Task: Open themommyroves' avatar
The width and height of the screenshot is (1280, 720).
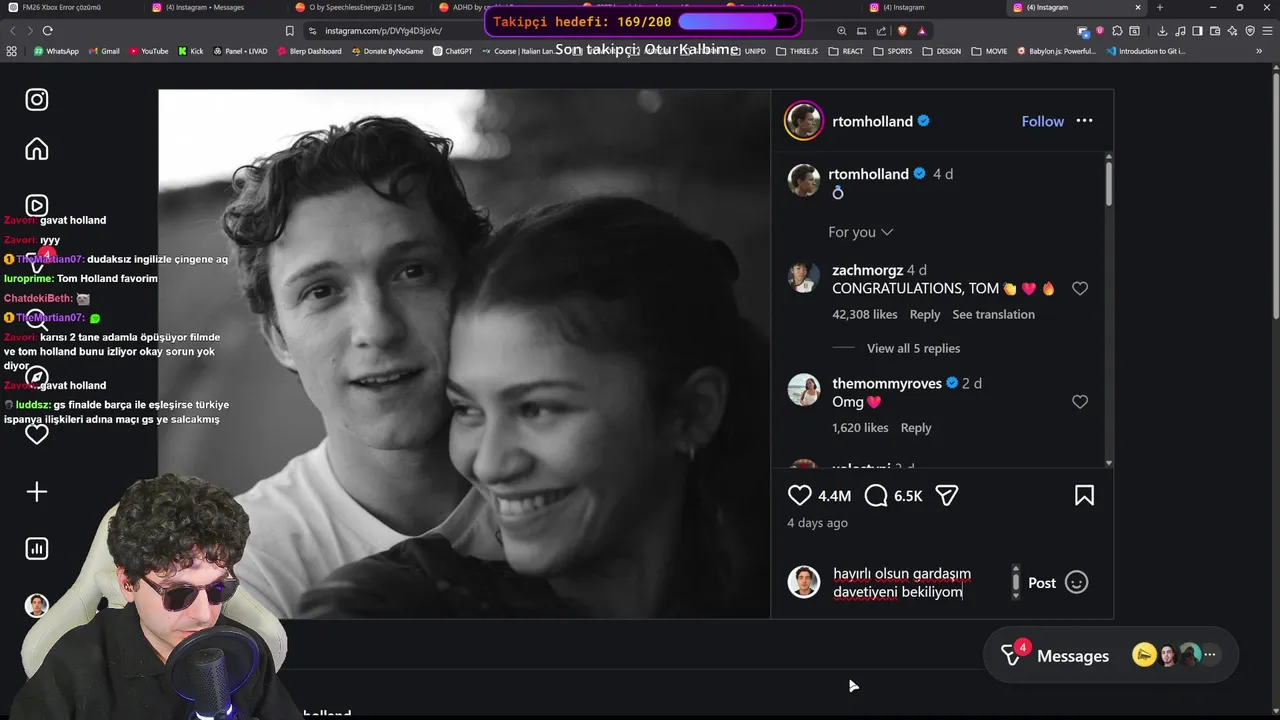Action: [804, 390]
